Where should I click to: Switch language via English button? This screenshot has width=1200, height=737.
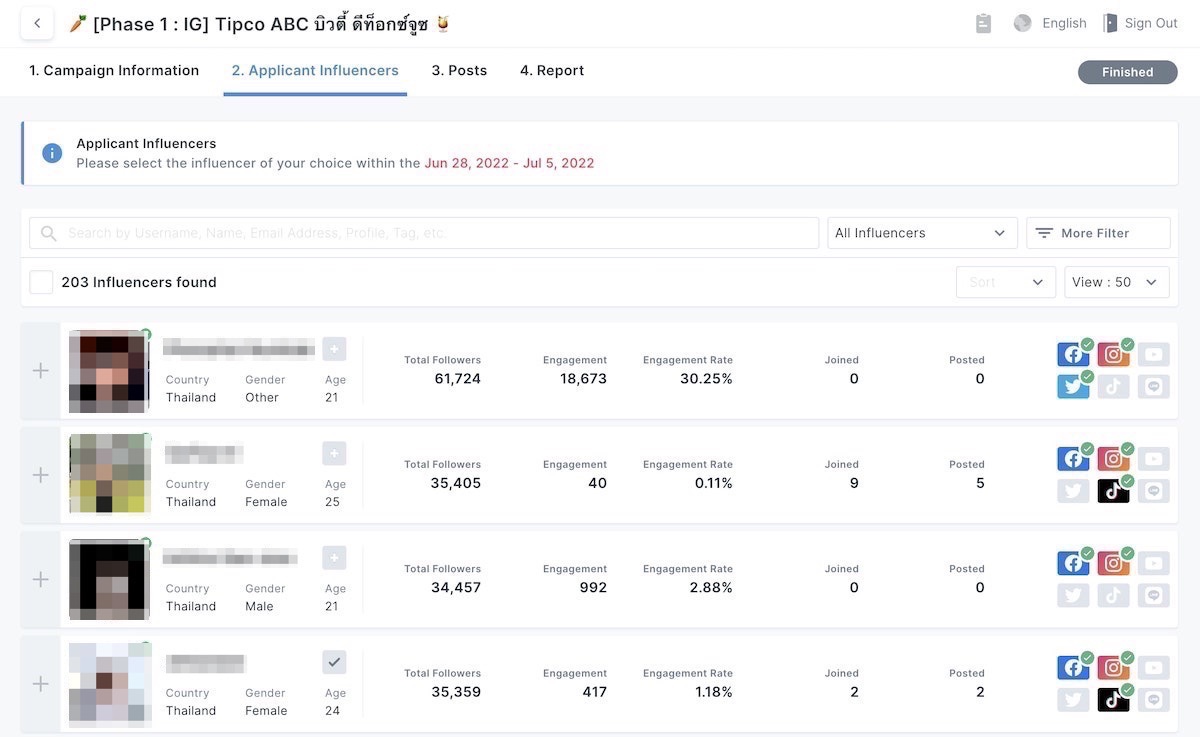click(x=1051, y=23)
